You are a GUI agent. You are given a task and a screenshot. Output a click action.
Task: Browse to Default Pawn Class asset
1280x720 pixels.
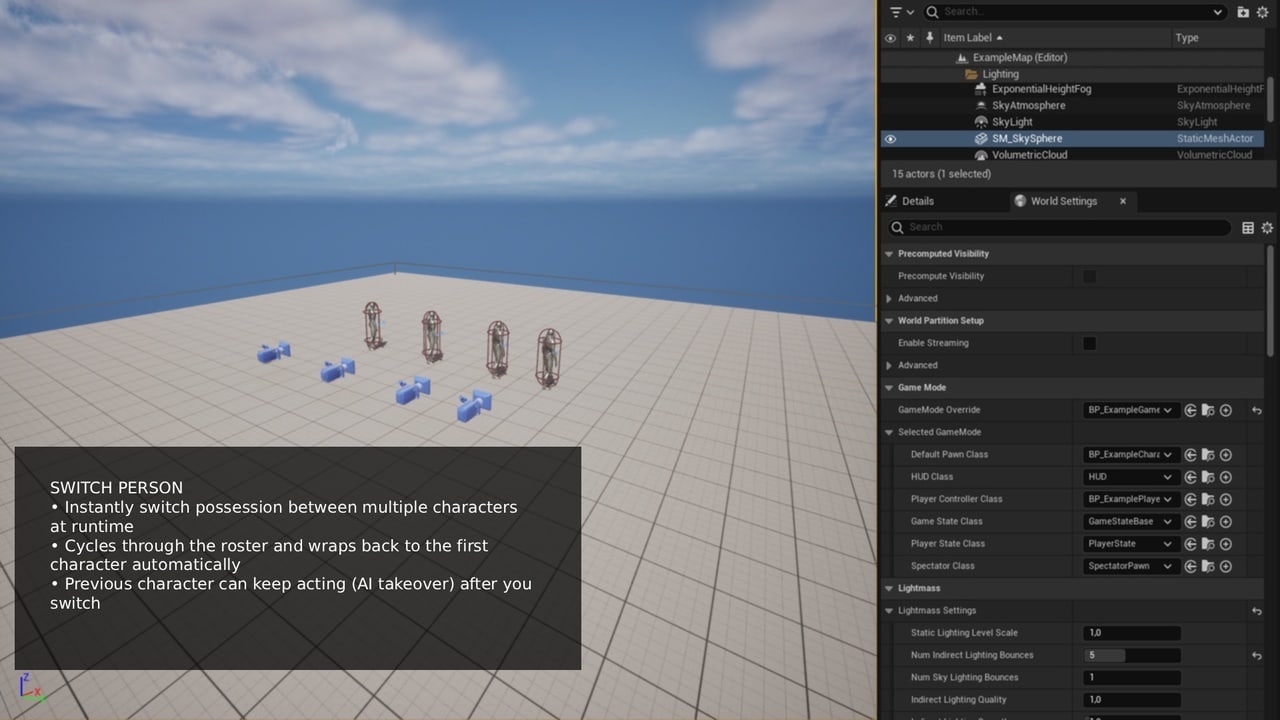(1208, 455)
